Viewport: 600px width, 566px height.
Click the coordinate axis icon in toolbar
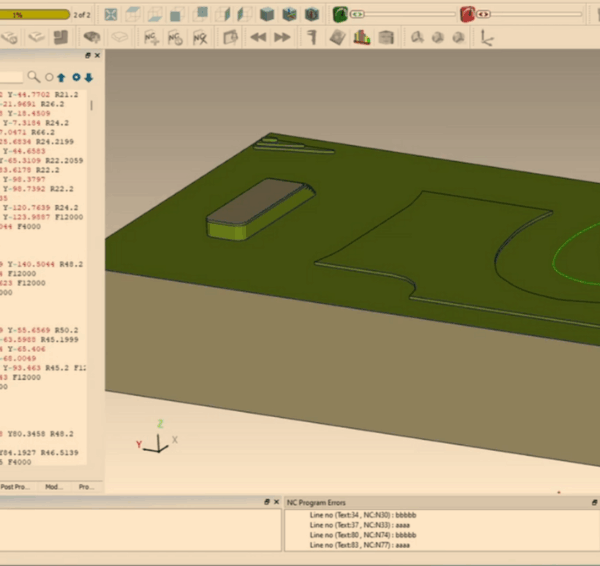pyautogui.click(x=487, y=37)
